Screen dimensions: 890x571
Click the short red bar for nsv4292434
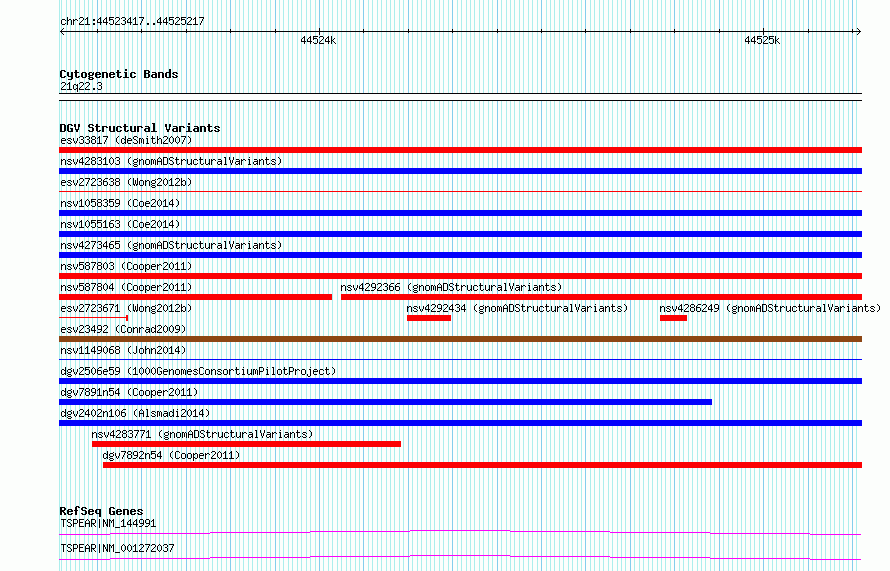[429, 318]
